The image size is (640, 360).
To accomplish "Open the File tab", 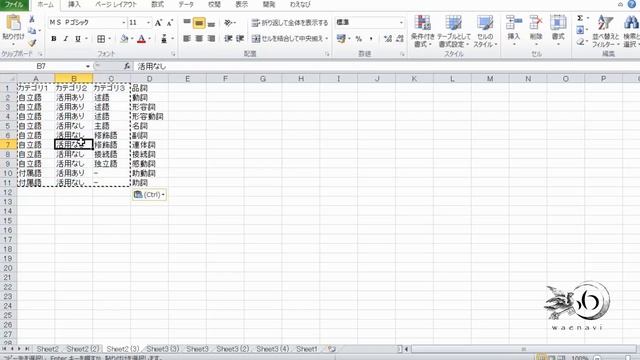I will pos(14,4).
